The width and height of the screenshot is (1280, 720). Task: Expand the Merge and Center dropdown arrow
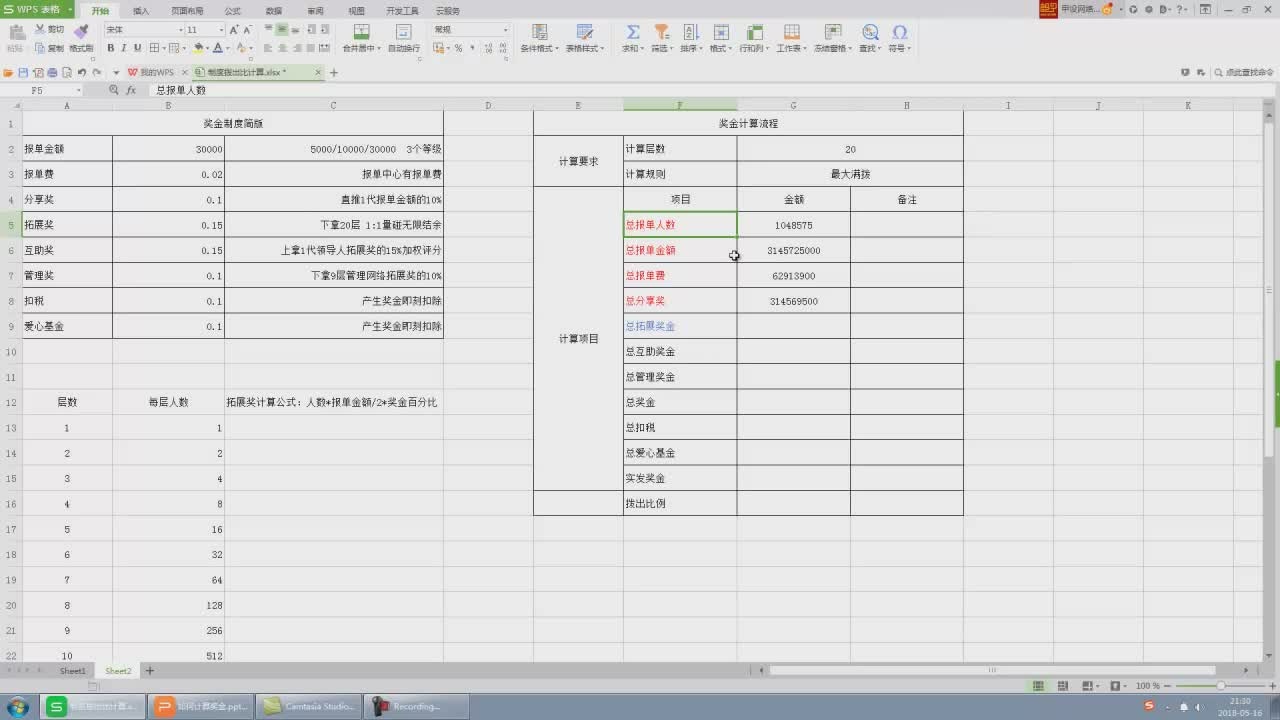pos(377,48)
